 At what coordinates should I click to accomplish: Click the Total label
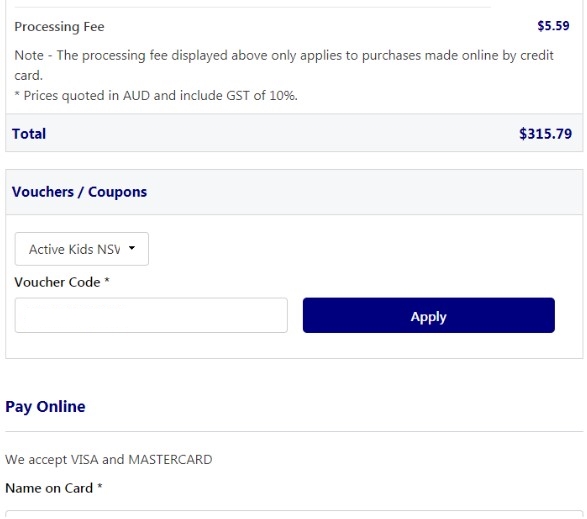click(x=29, y=134)
